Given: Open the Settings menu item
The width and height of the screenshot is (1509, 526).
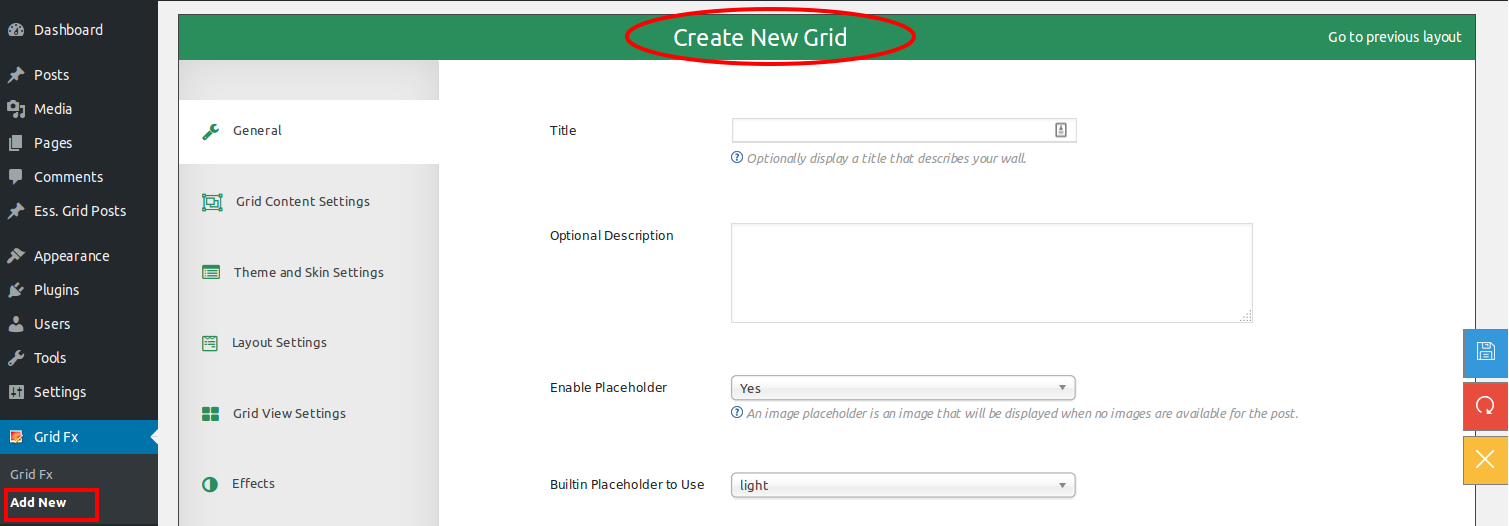Looking at the screenshot, I should tap(79, 392).
